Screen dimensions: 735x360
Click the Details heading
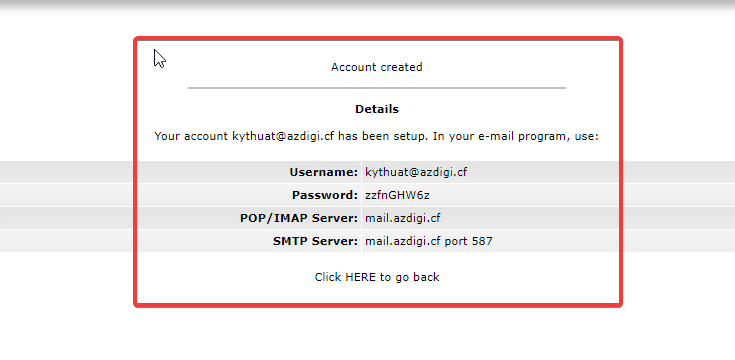point(377,109)
